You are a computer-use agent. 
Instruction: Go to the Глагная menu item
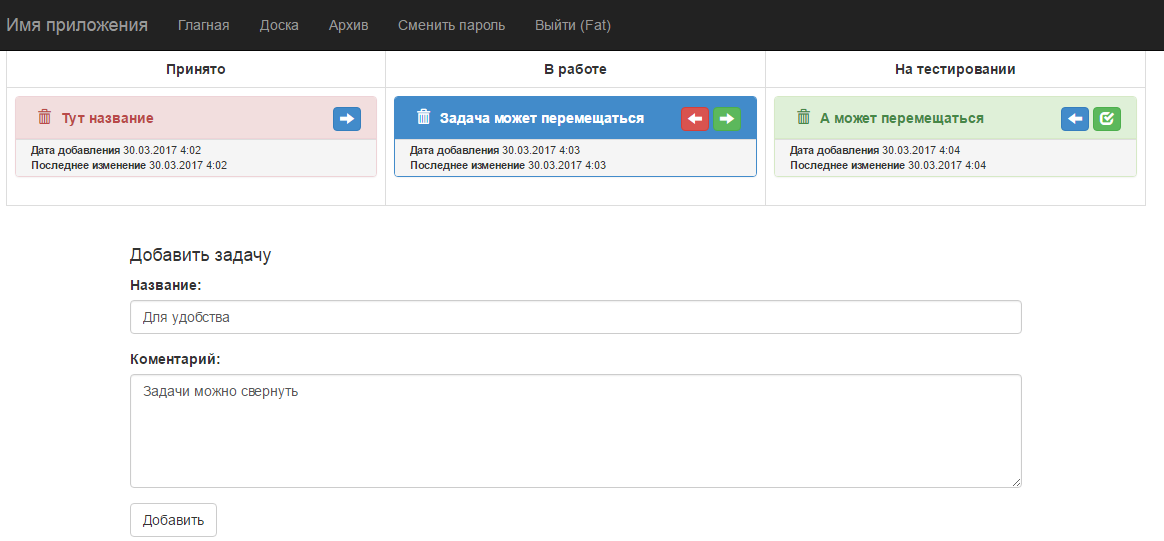click(203, 25)
